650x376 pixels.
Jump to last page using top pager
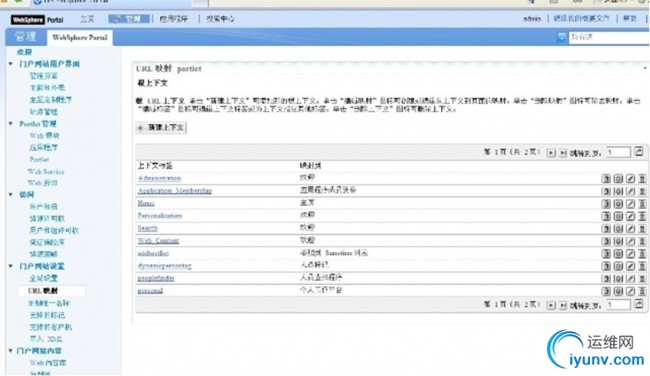click(563, 153)
